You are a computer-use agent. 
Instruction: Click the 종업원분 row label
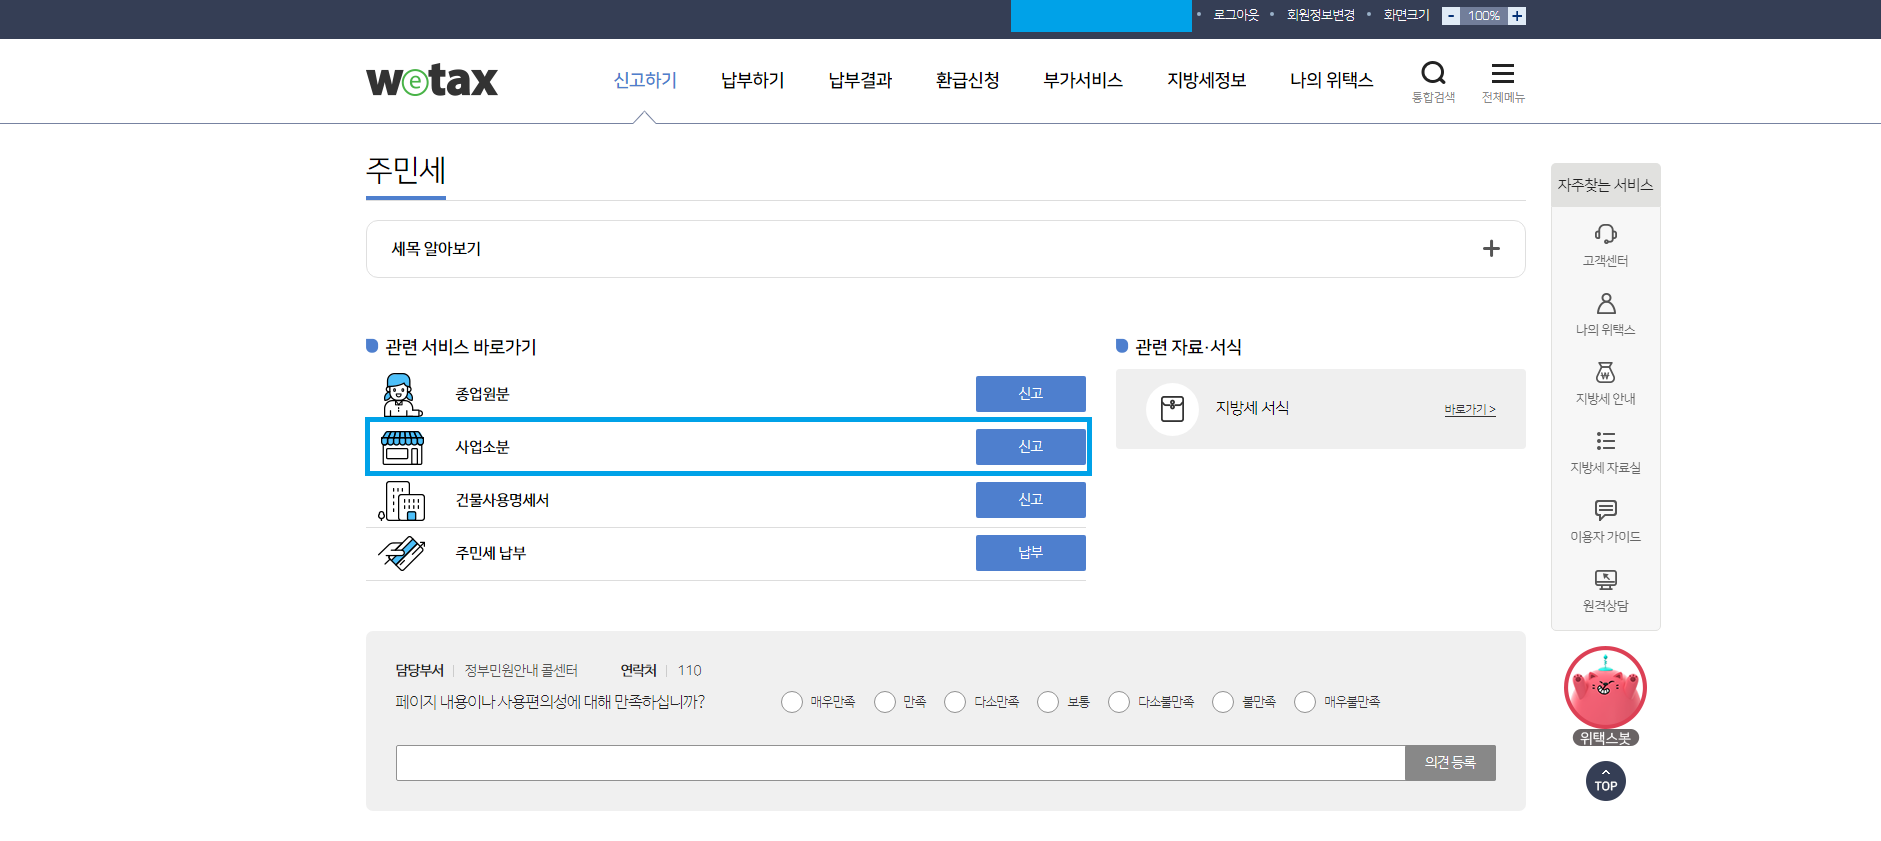tap(483, 394)
